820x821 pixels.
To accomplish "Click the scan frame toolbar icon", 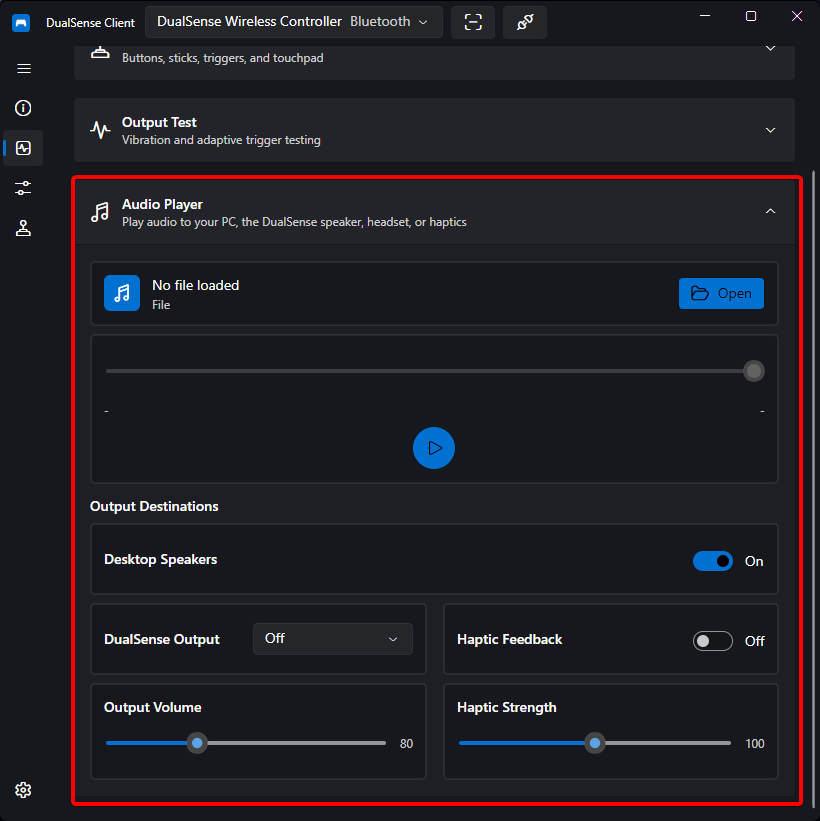I will click(473, 22).
